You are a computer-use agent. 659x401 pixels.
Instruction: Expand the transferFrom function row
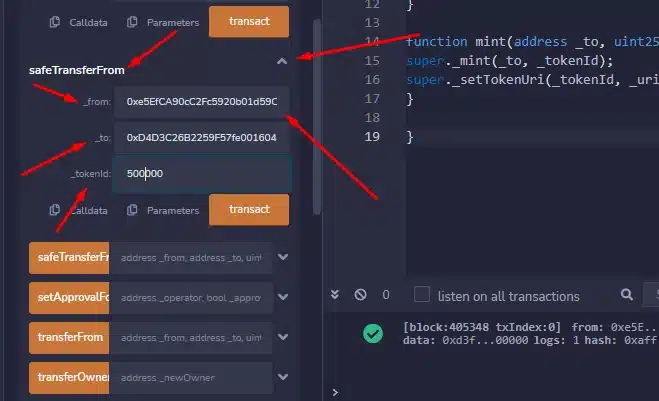click(x=283, y=337)
